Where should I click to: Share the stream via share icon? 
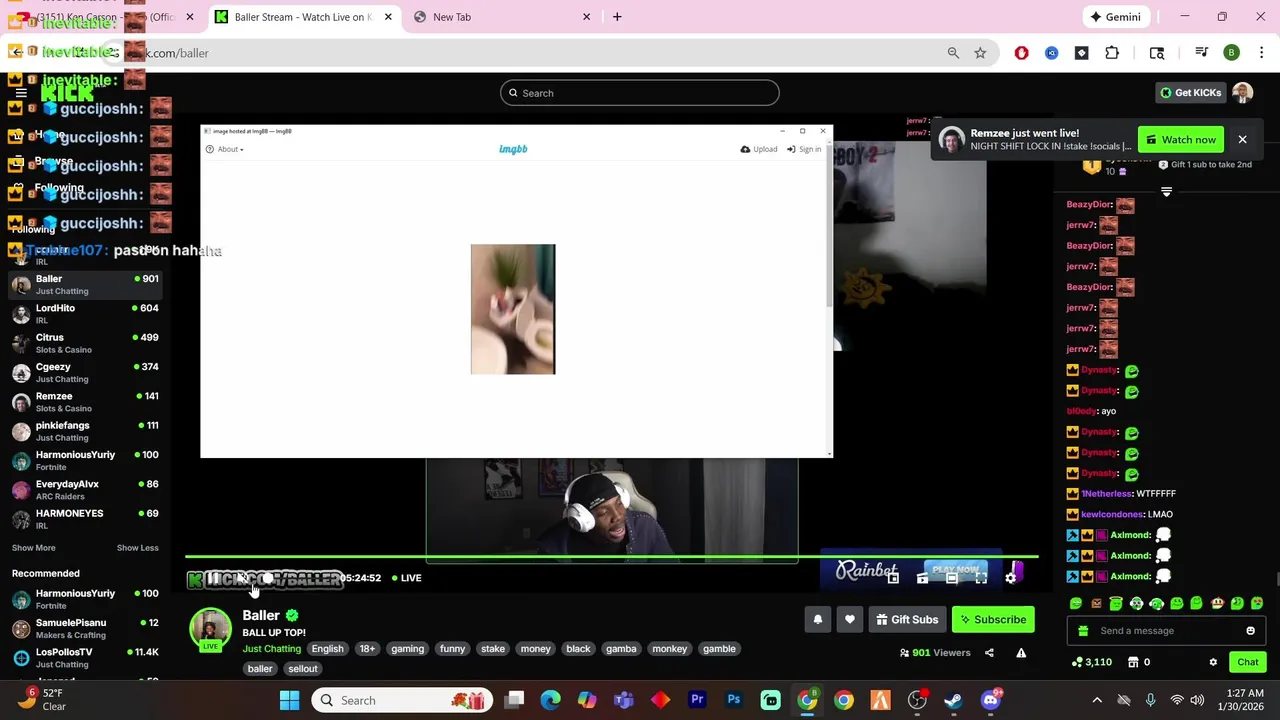tap(989, 653)
